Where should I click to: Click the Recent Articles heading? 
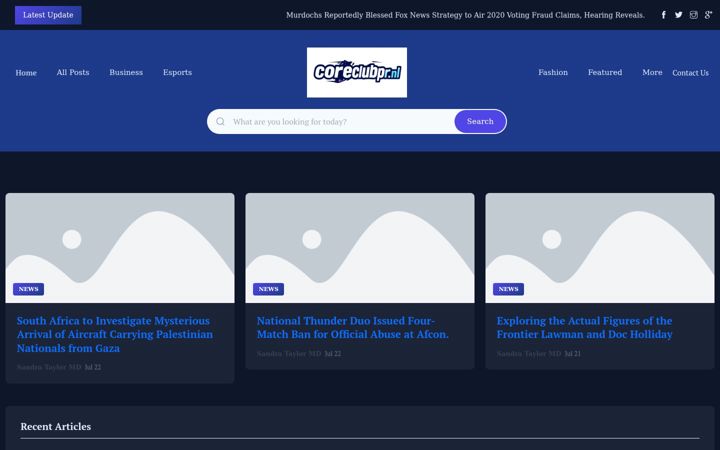pos(56,427)
